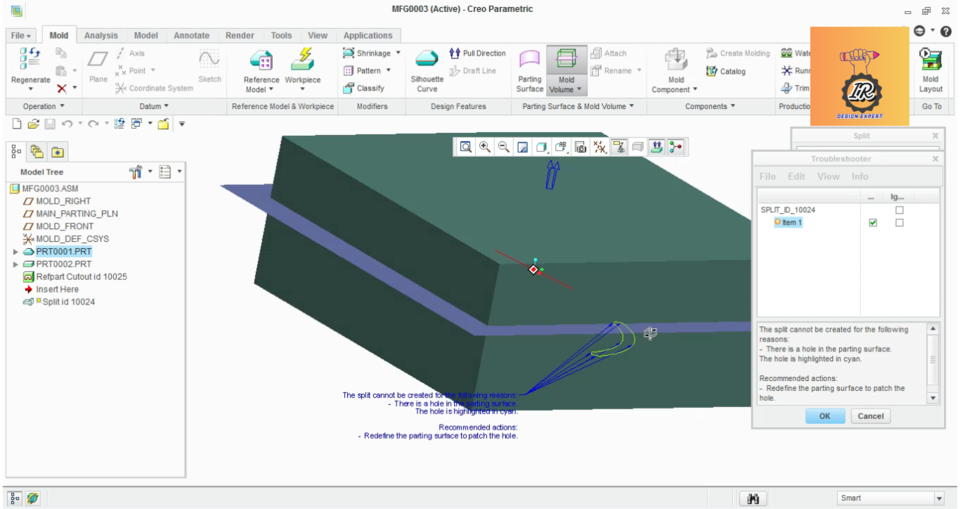Toggle the Spin Center display icon
This screenshot has height=509, width=960.
tap(675, 147)
